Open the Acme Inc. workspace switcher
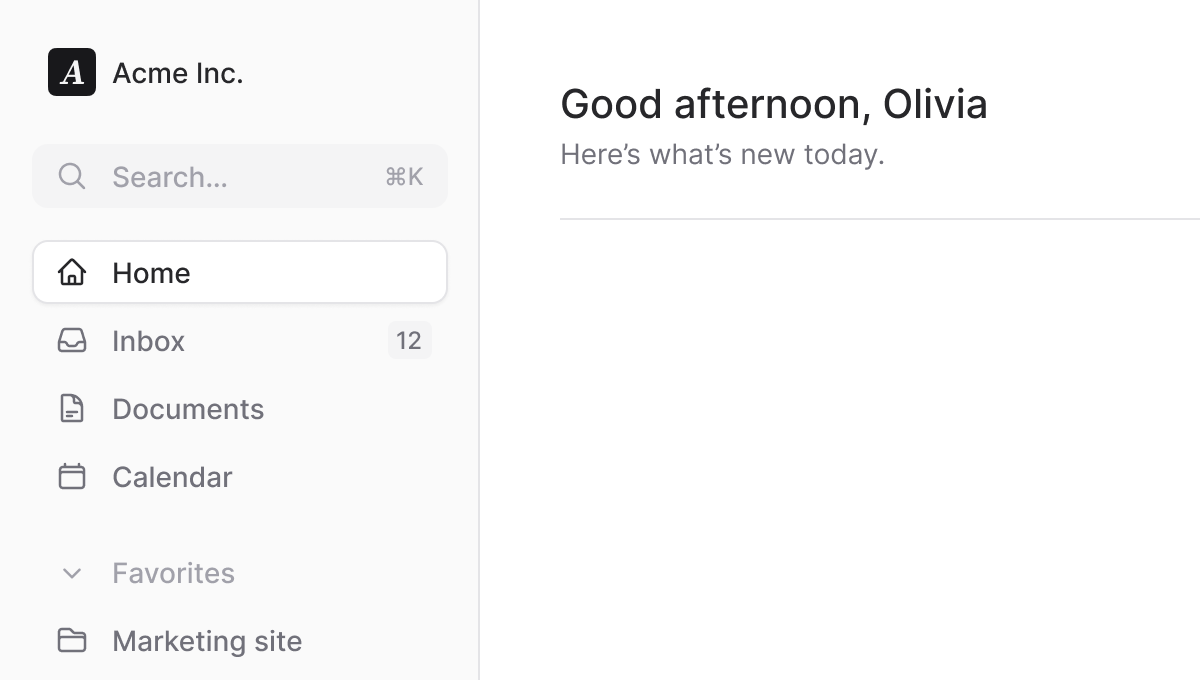 pos(178,73)
